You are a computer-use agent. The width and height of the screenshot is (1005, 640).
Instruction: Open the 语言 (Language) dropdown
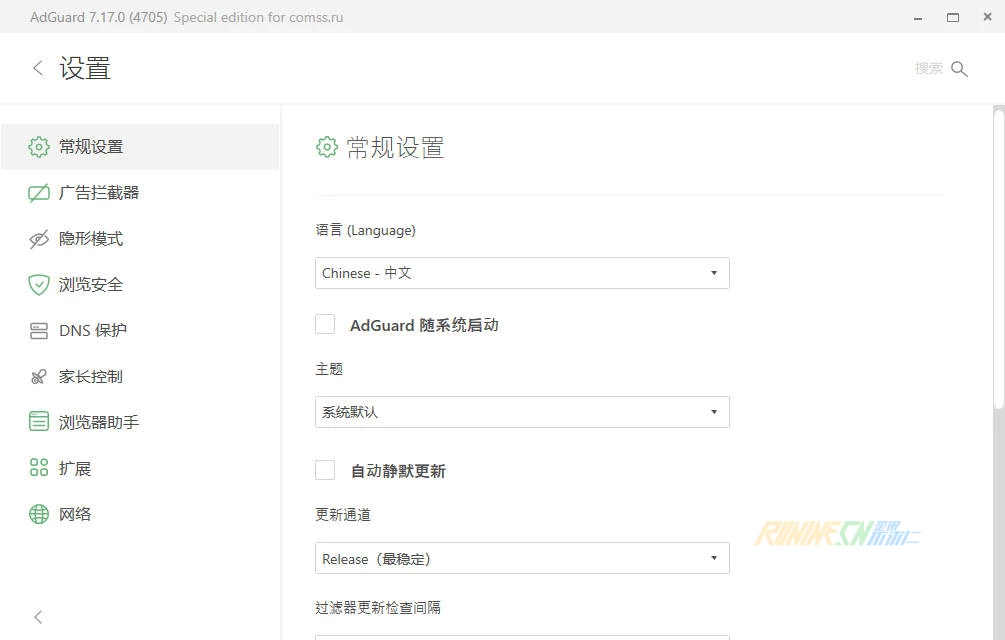pos(521,273)
